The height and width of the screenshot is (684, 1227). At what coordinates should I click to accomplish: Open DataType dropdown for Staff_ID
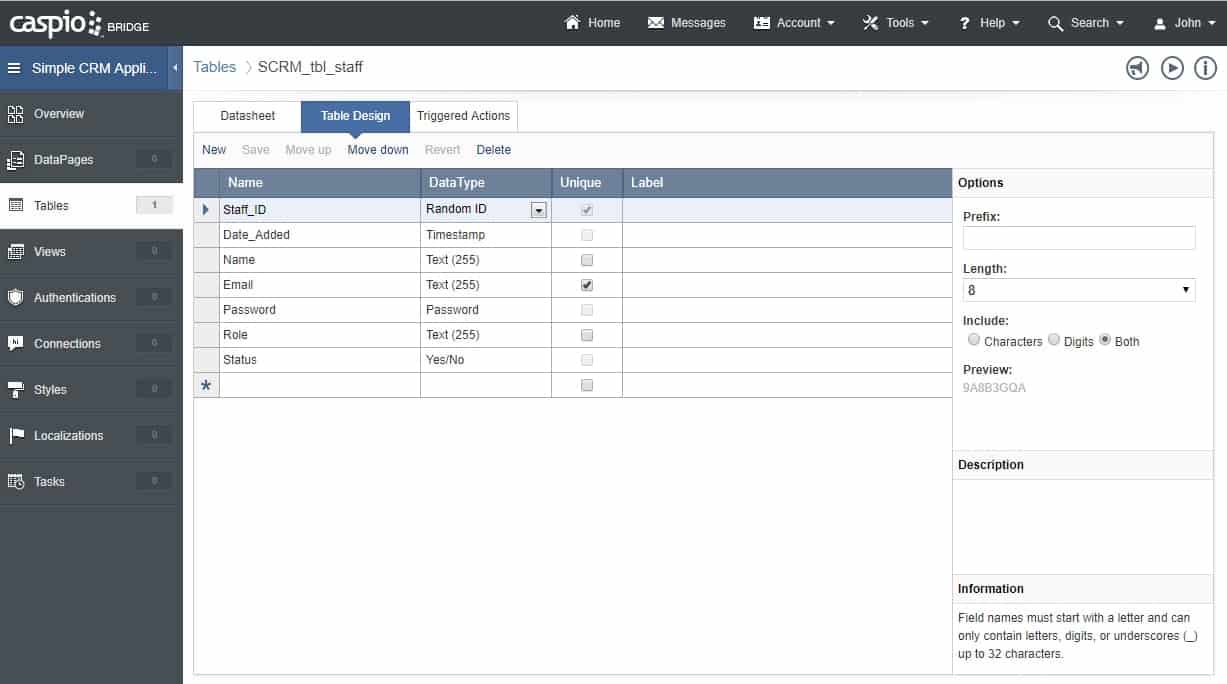539,210
